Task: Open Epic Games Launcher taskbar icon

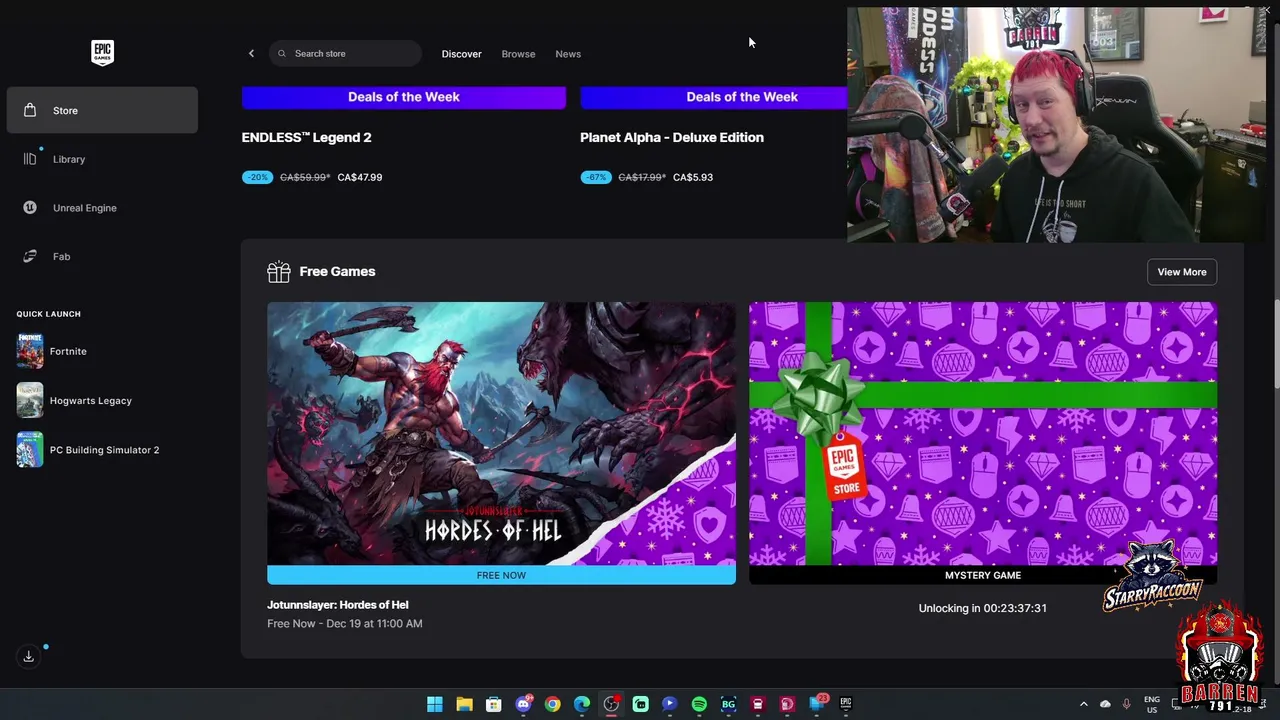Action: [846, 704]
